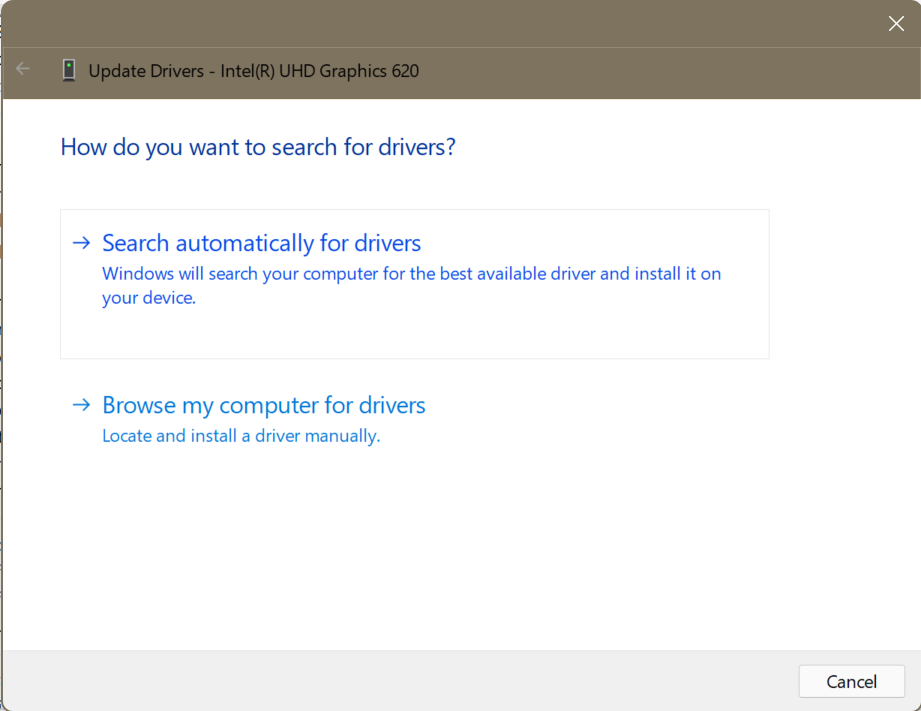Click the heading "How do you want to search for drivers?"
This screenshot has height=711, width=921.
coord(258,147)
